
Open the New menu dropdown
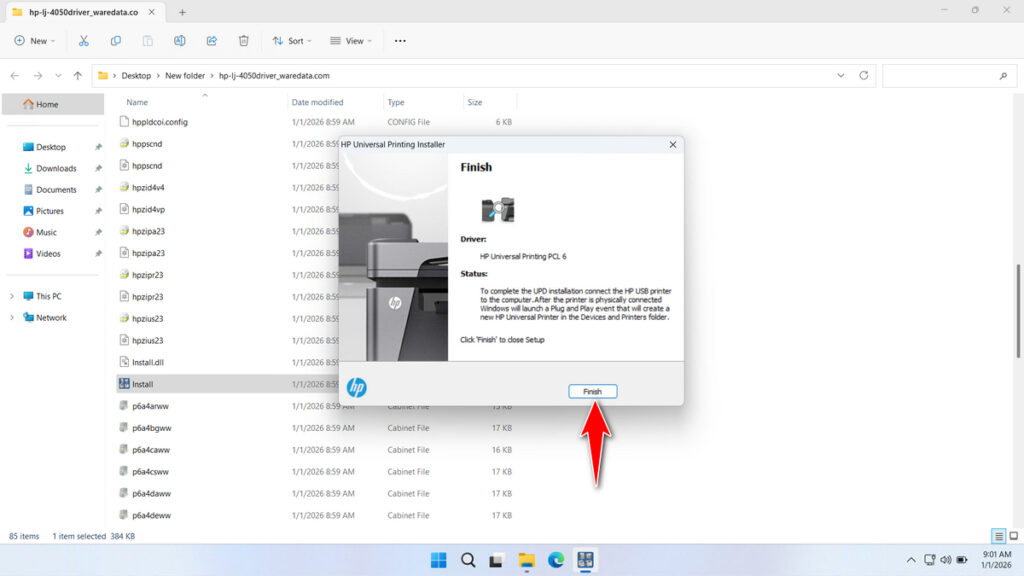(35, 40)
